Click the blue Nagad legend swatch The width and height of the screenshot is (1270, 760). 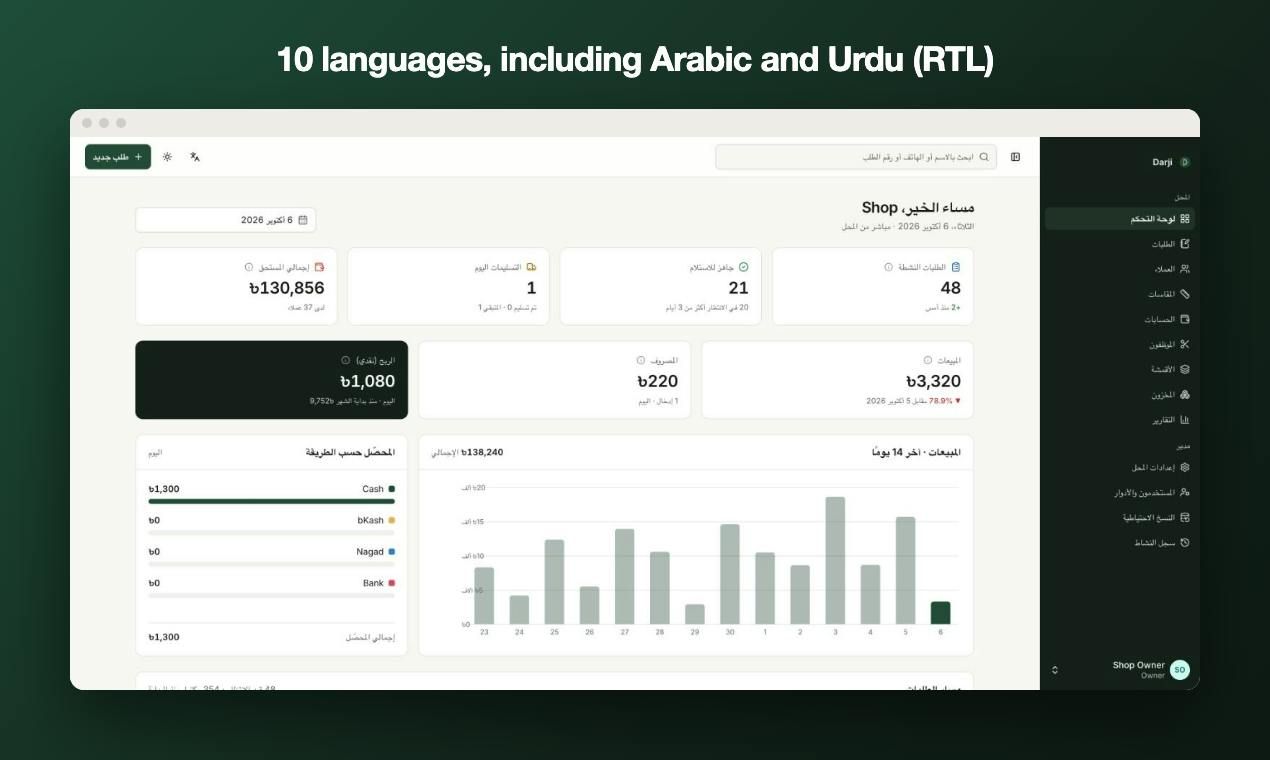pyautogui.click(x=391, y=552)
